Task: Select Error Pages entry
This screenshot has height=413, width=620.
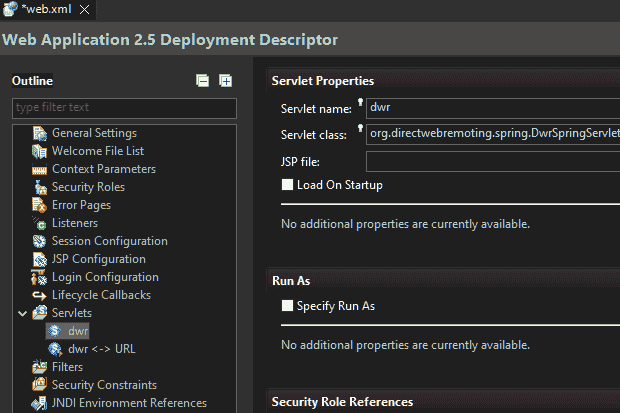Action: tap(81, 205)
